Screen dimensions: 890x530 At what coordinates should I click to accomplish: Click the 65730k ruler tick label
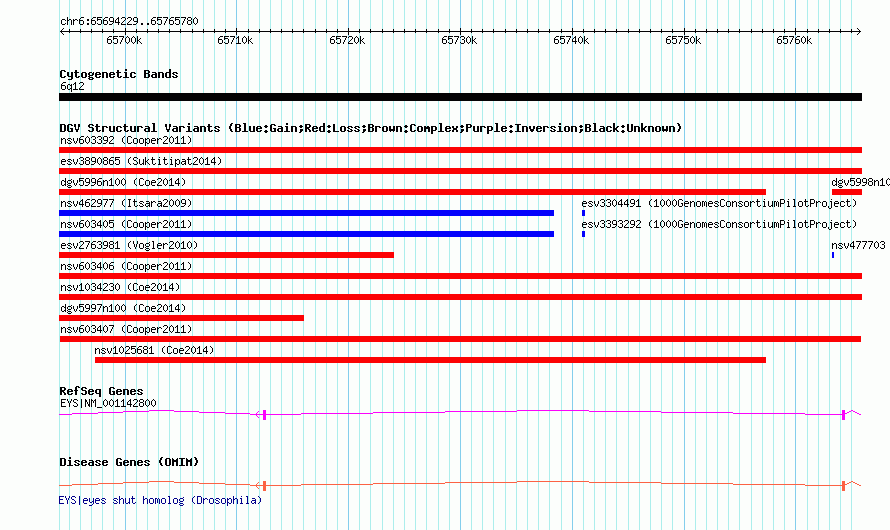coord(459,40)
